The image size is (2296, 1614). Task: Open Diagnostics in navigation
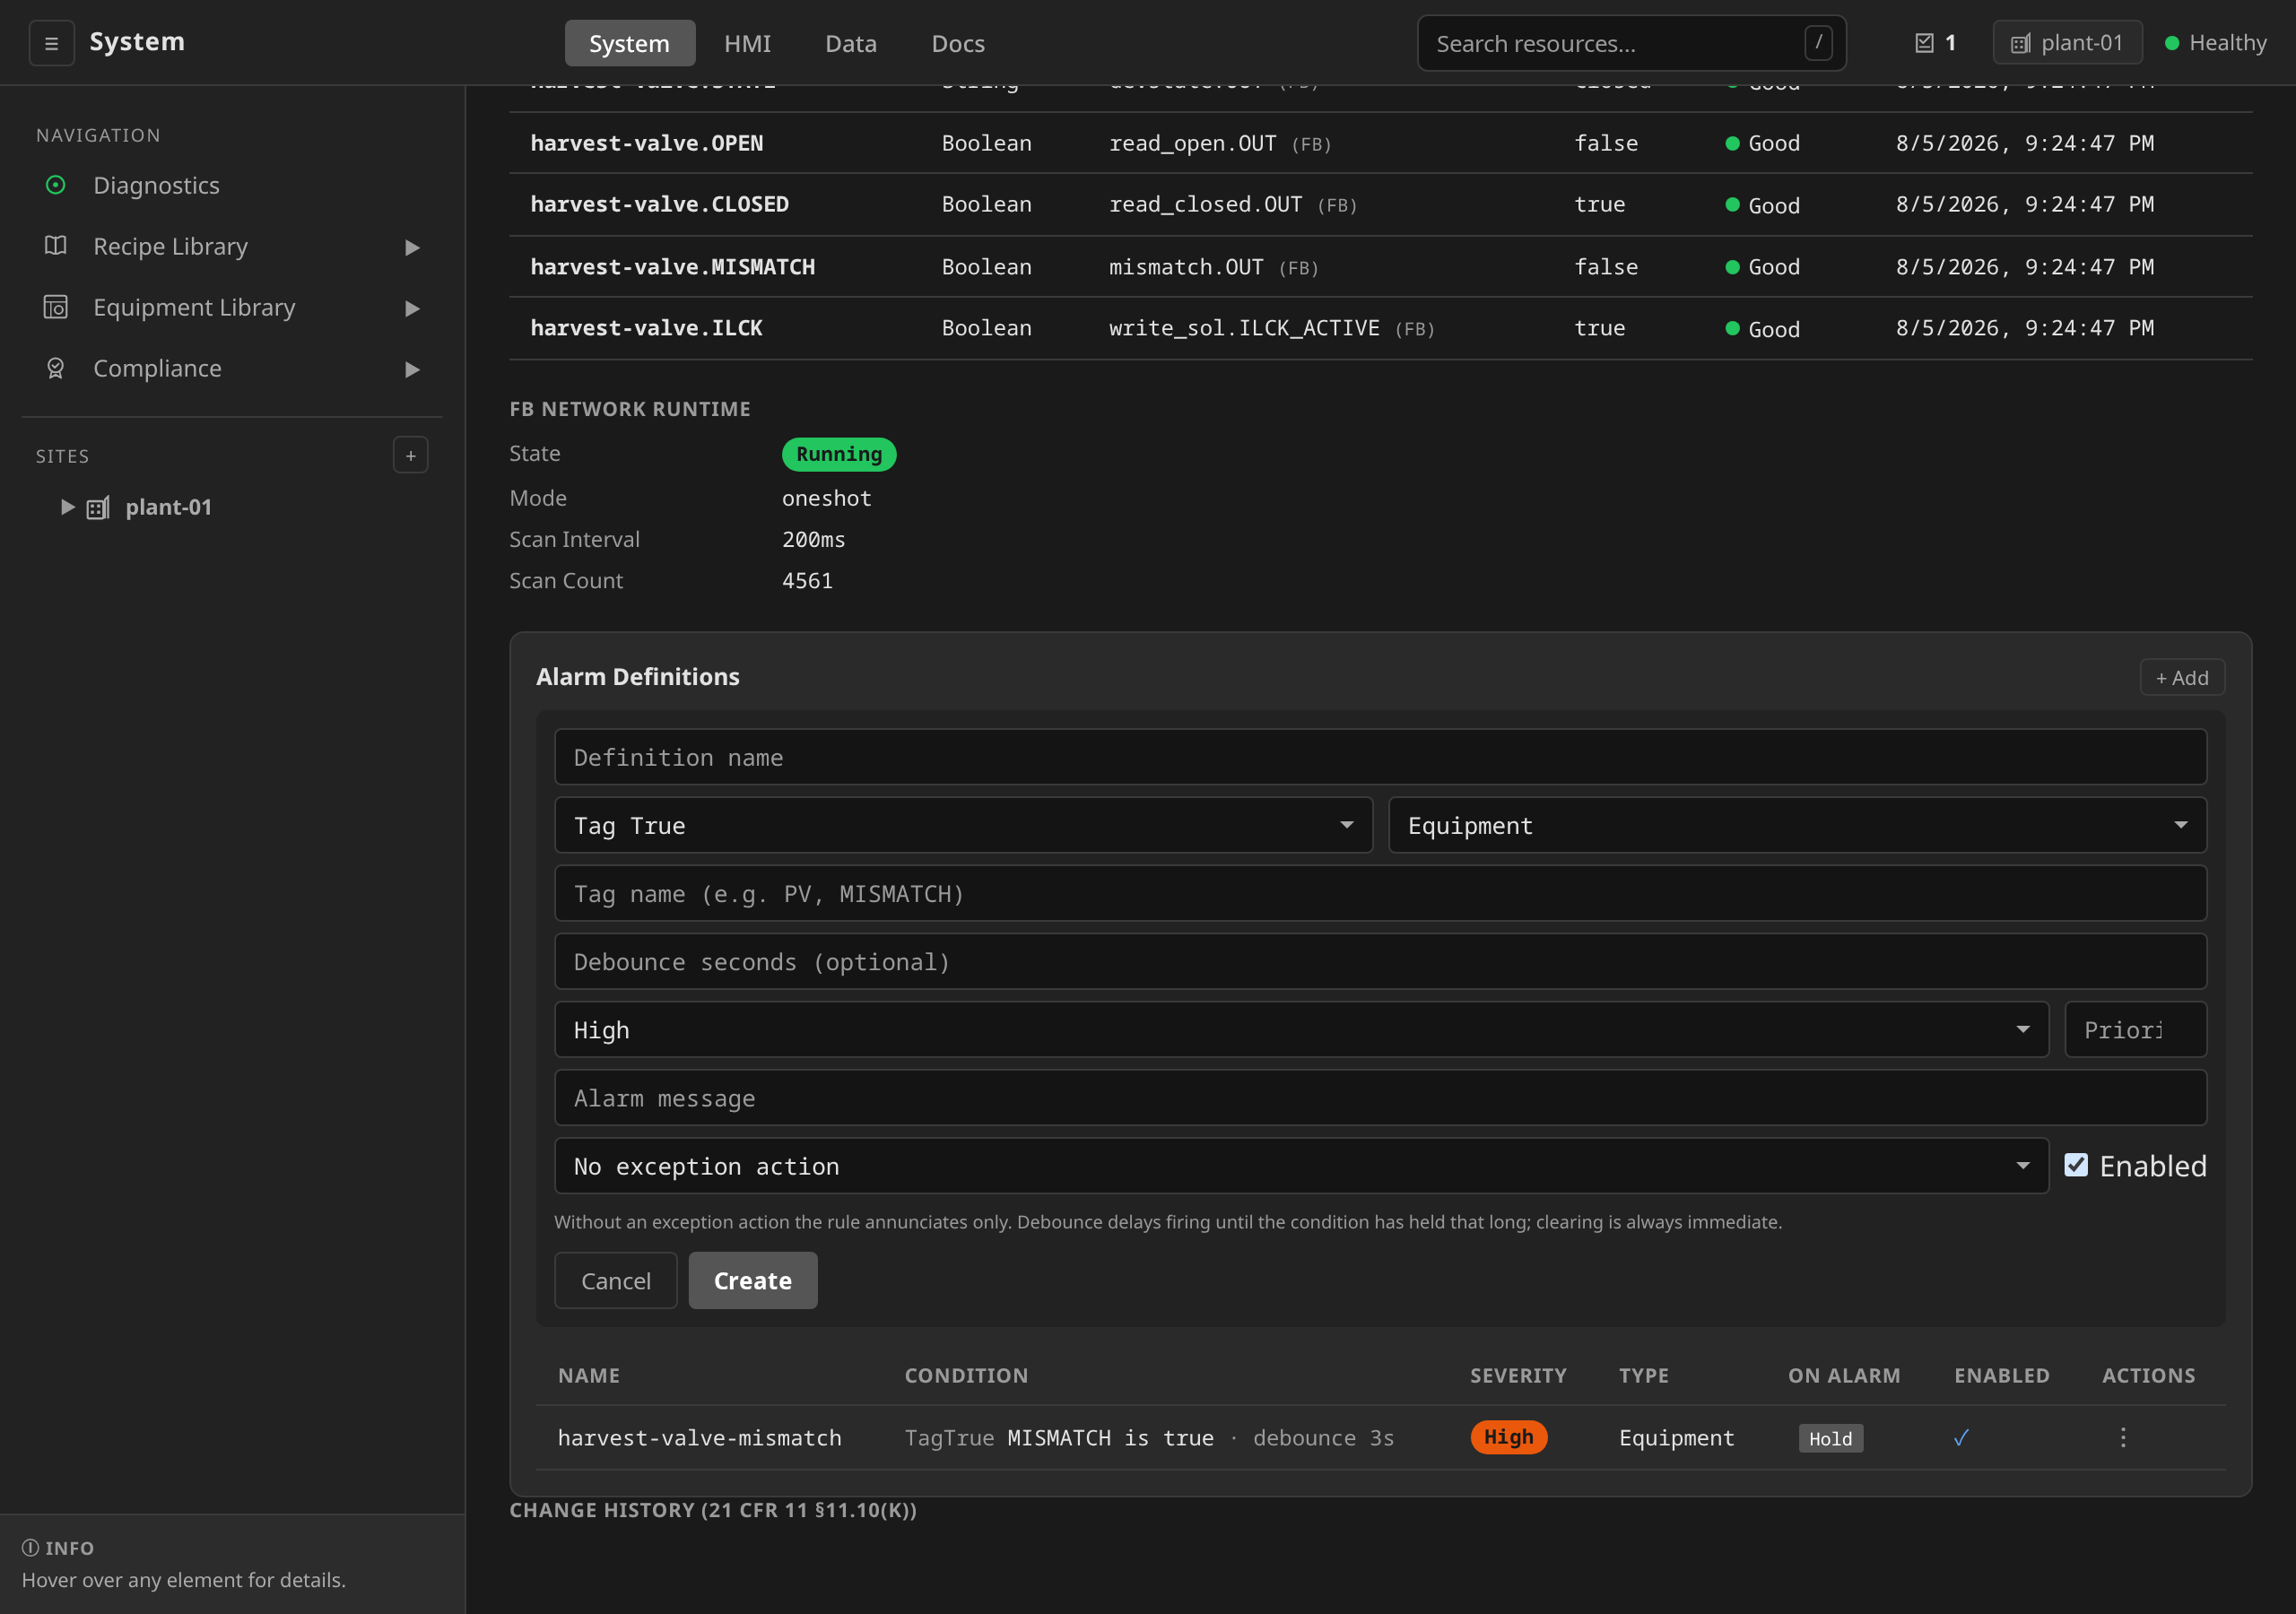tap(232, 185)
